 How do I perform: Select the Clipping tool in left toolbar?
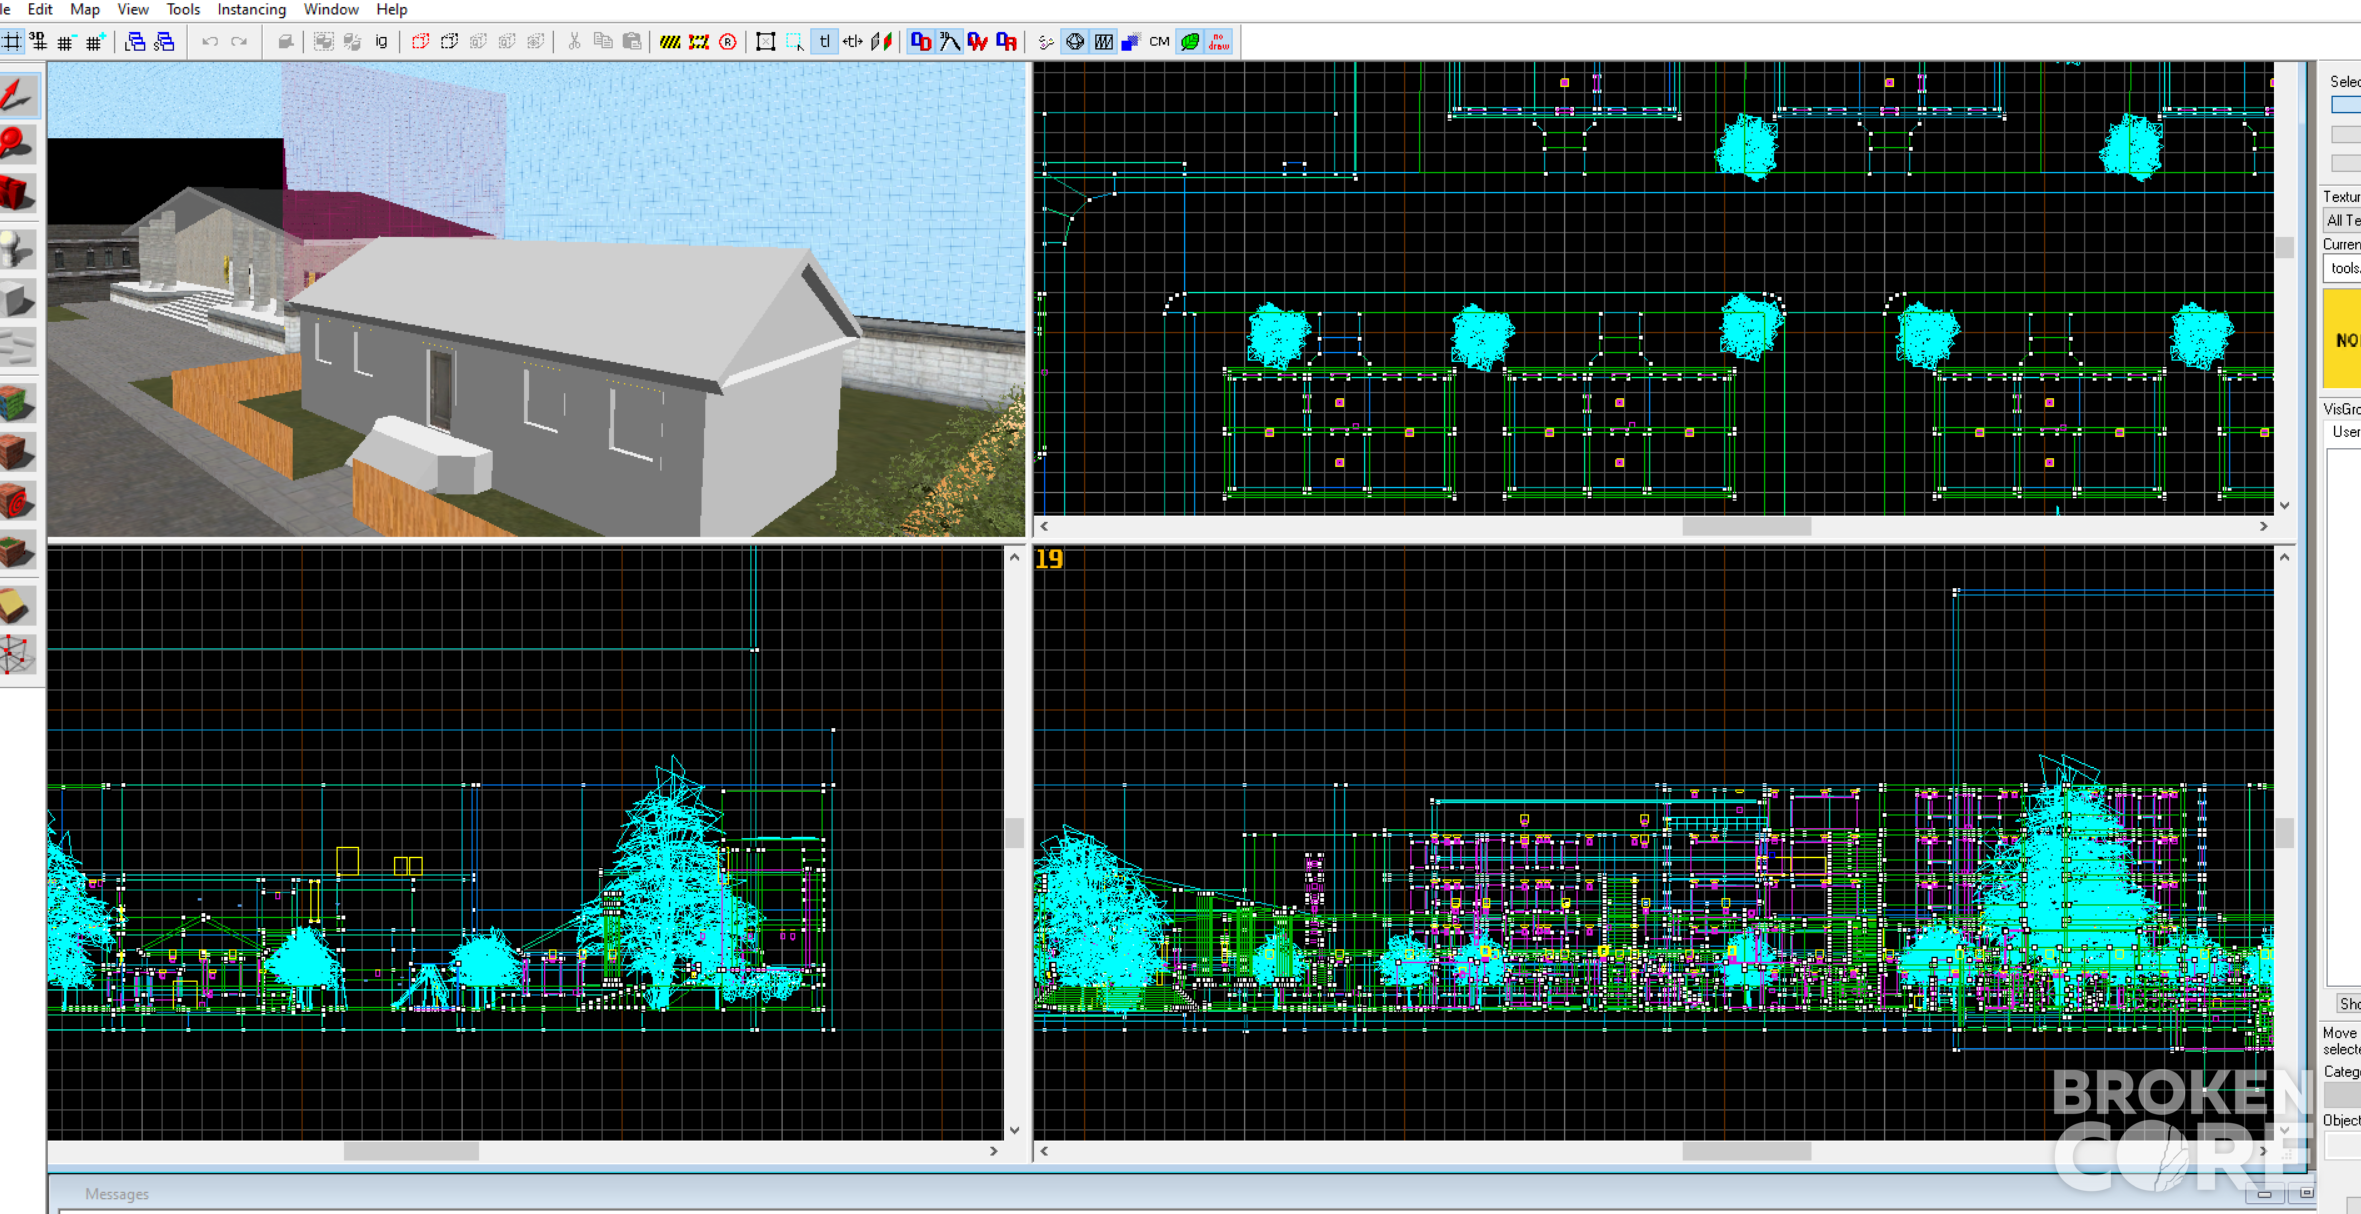pos(17,606)
